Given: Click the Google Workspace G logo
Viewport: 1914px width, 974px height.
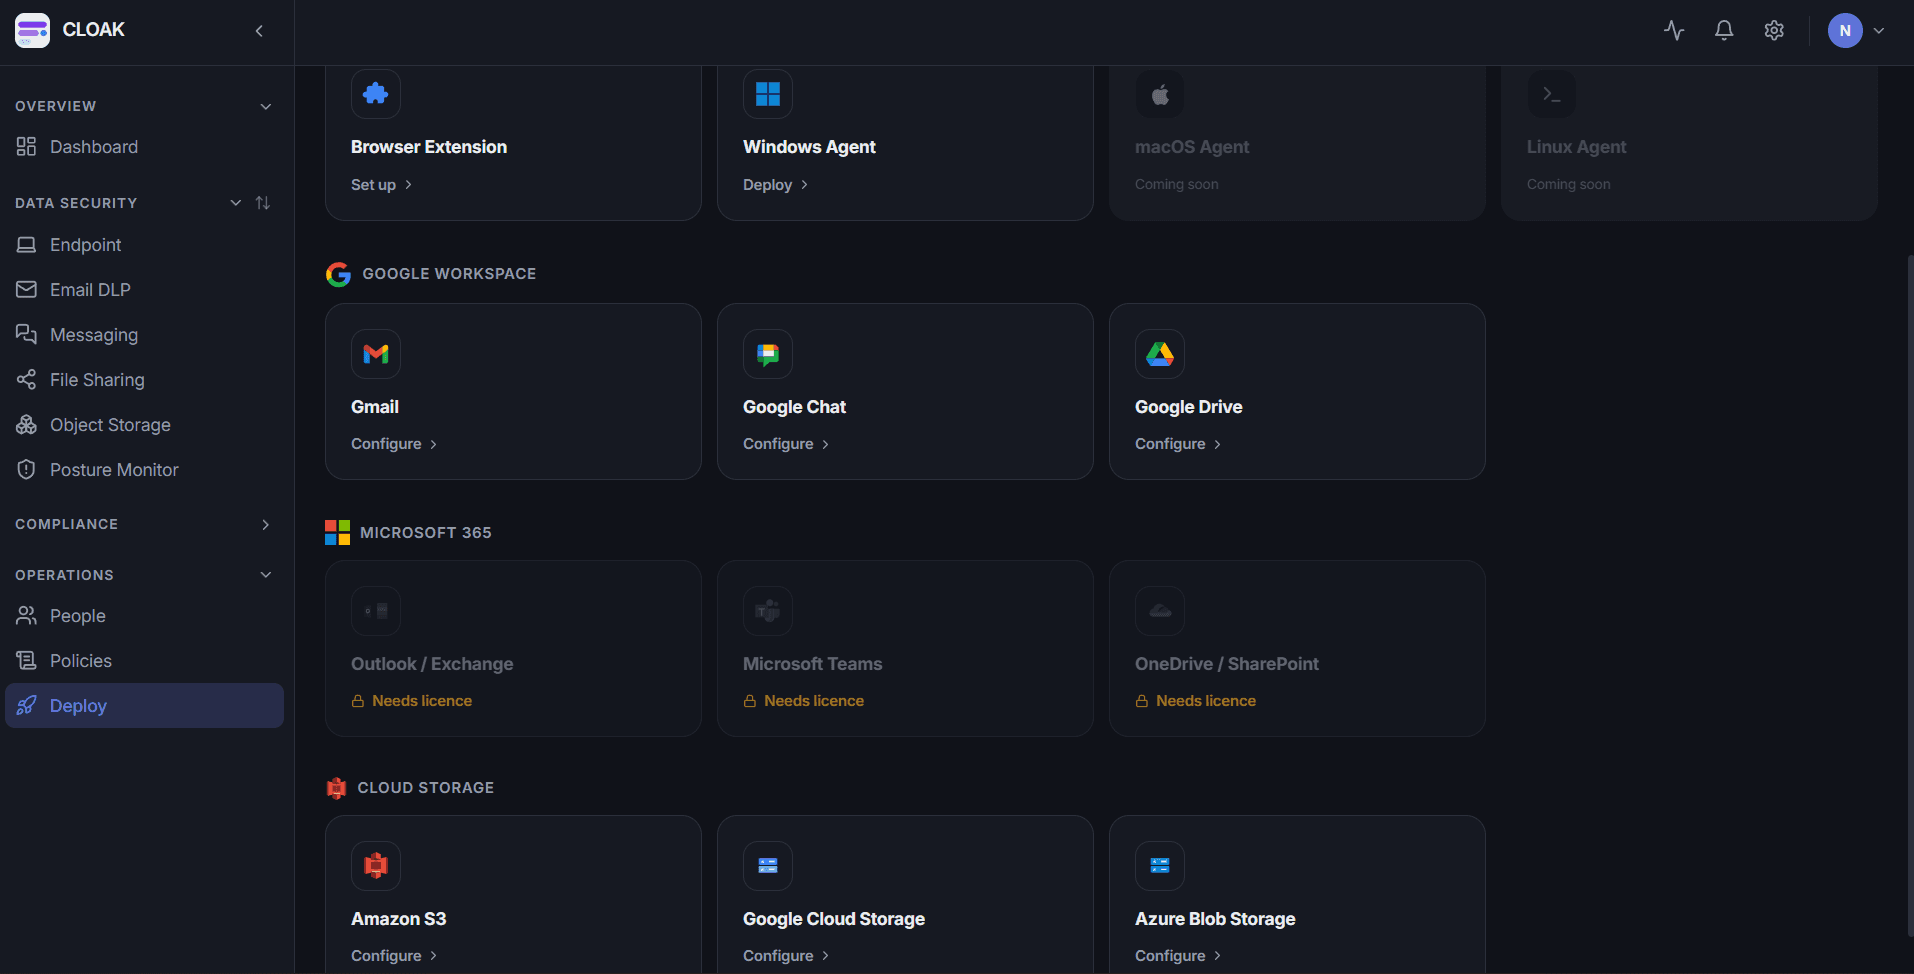Looking at the screenshot, I should click(x=338, y=274).
